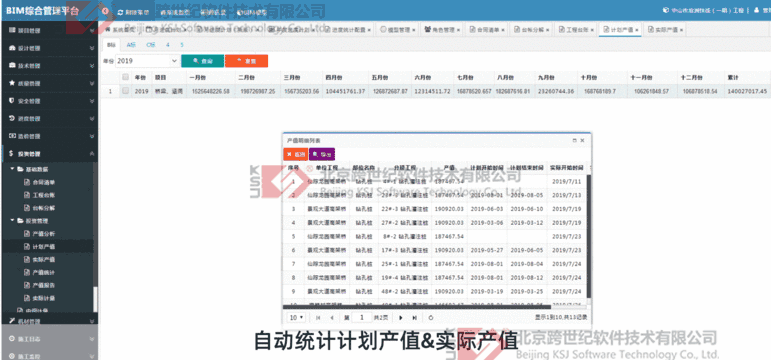Collapse the 基础数据 folder triangle
The width and height of the screenshot is (771, 360).
coord(12,169)
